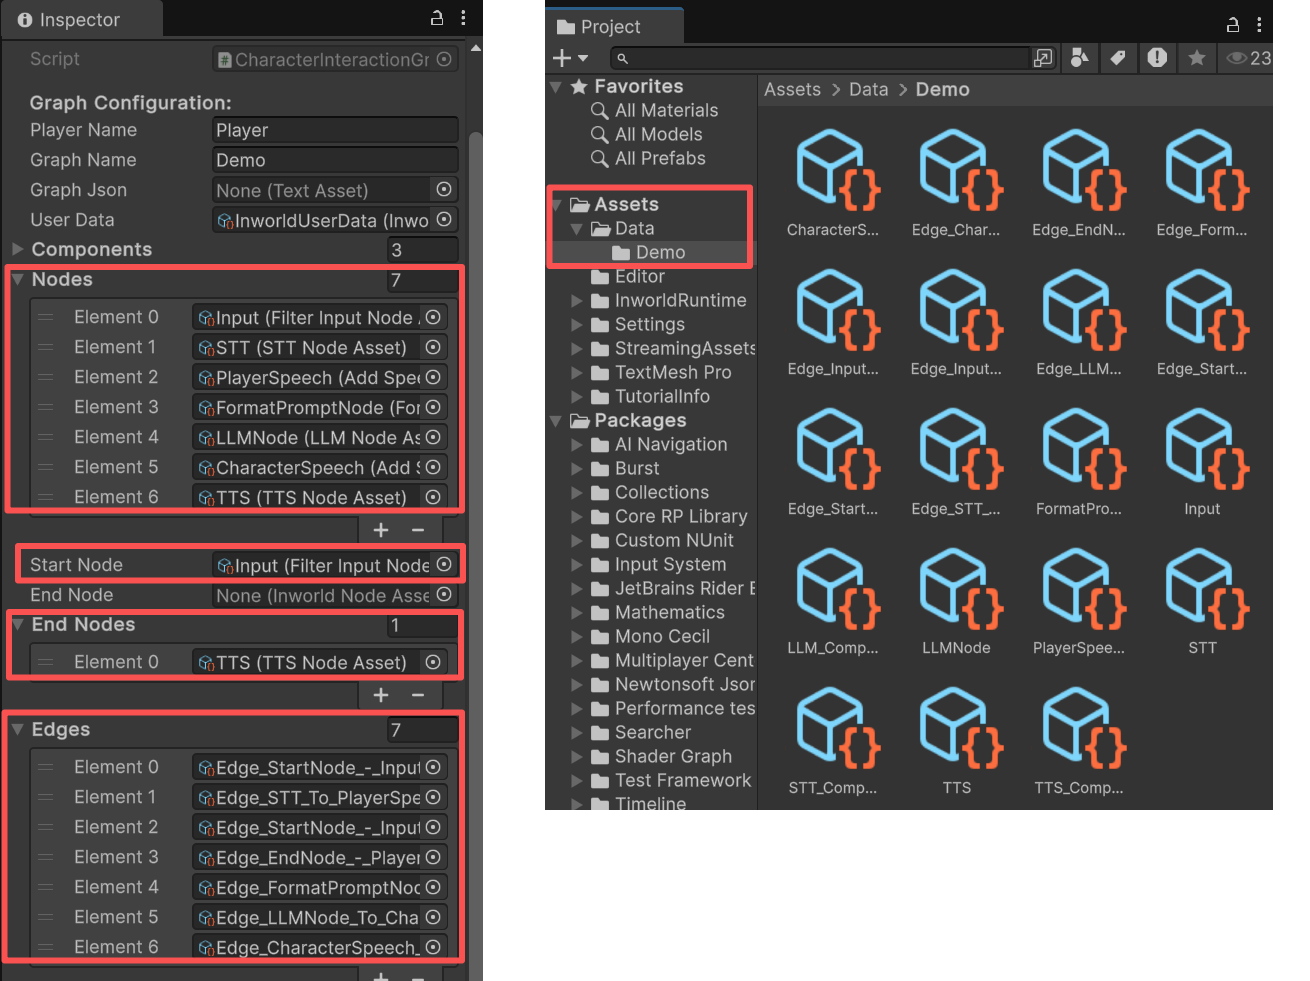This screenshot has width=1310, height=981.
Task: Click the Player Name input field
Action: 335,130
